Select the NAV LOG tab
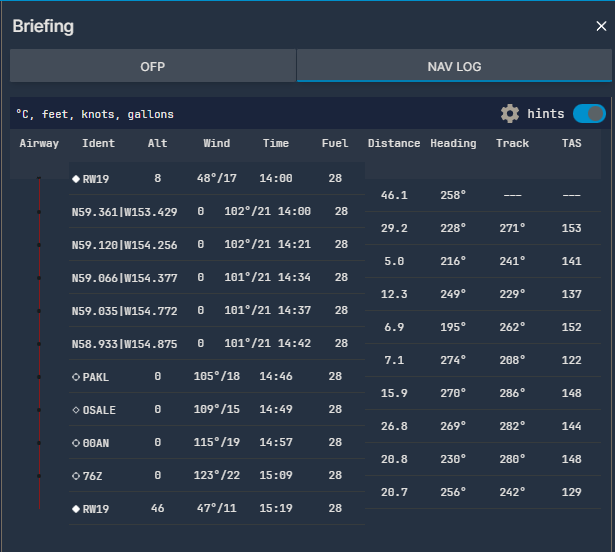This screenshot has width=615, height=552. coord(454,67)
